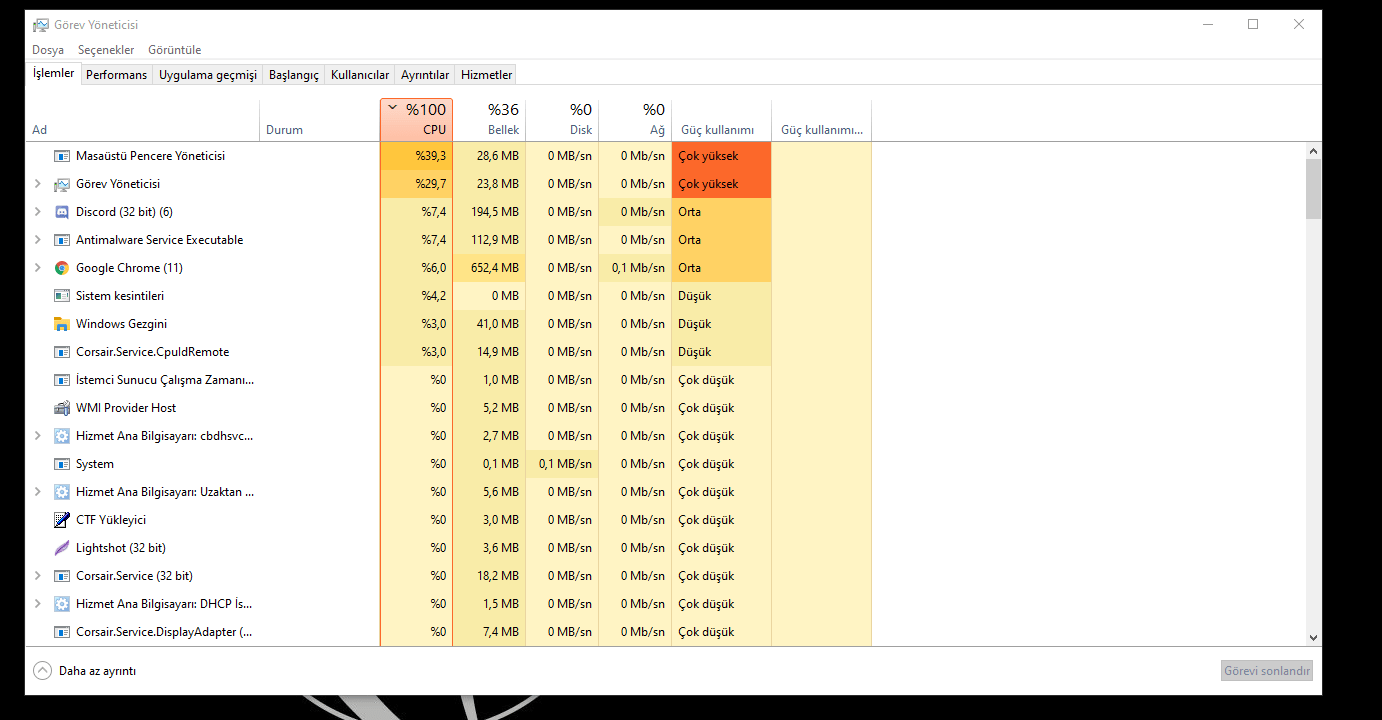
Task: Select the System process icon
Action: 62,464
